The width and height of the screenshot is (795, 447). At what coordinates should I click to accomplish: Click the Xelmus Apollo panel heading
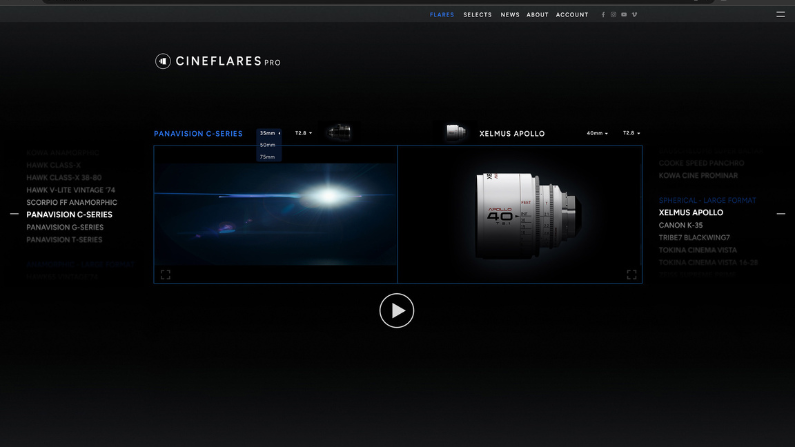[x=512, y=134]
